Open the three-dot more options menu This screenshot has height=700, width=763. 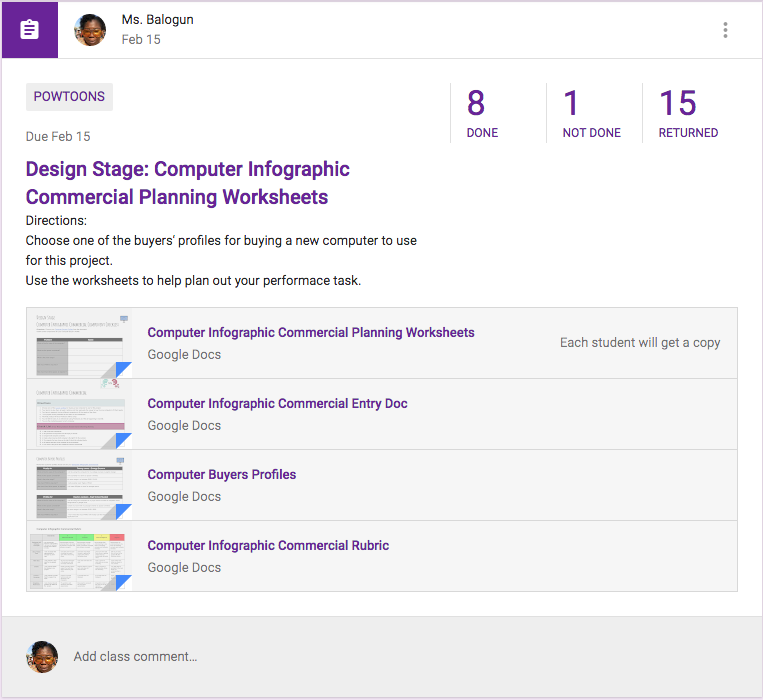[725, 30]
